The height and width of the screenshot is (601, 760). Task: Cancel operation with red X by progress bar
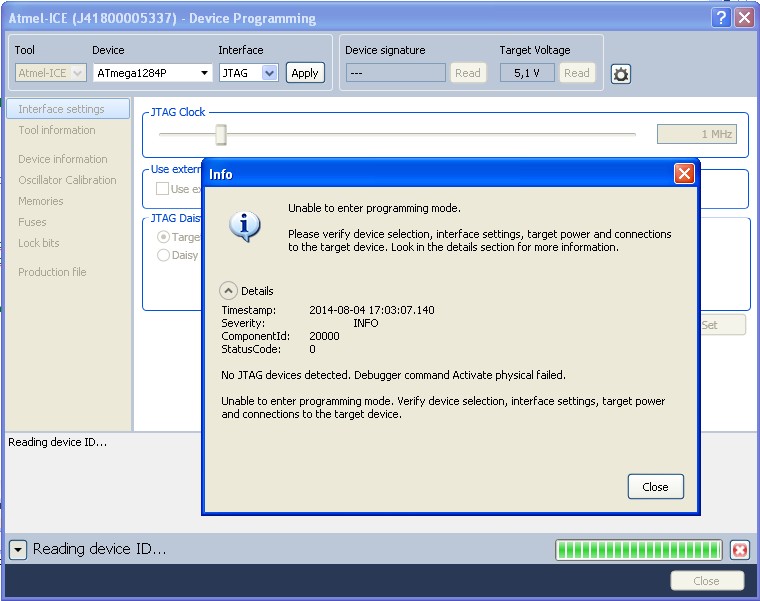(740, 550)
